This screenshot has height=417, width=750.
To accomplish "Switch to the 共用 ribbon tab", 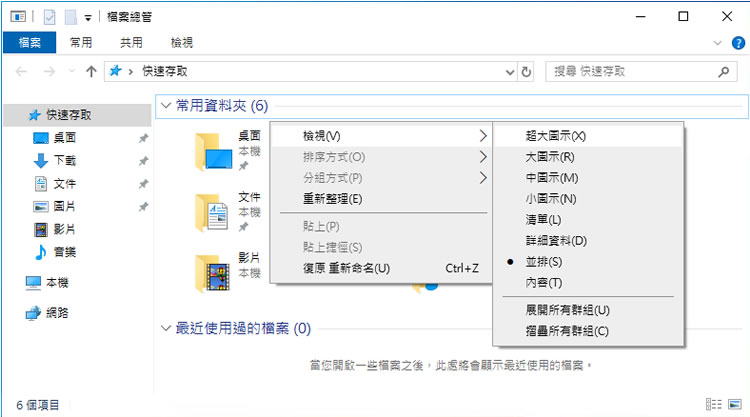I will tap(131, 43).
